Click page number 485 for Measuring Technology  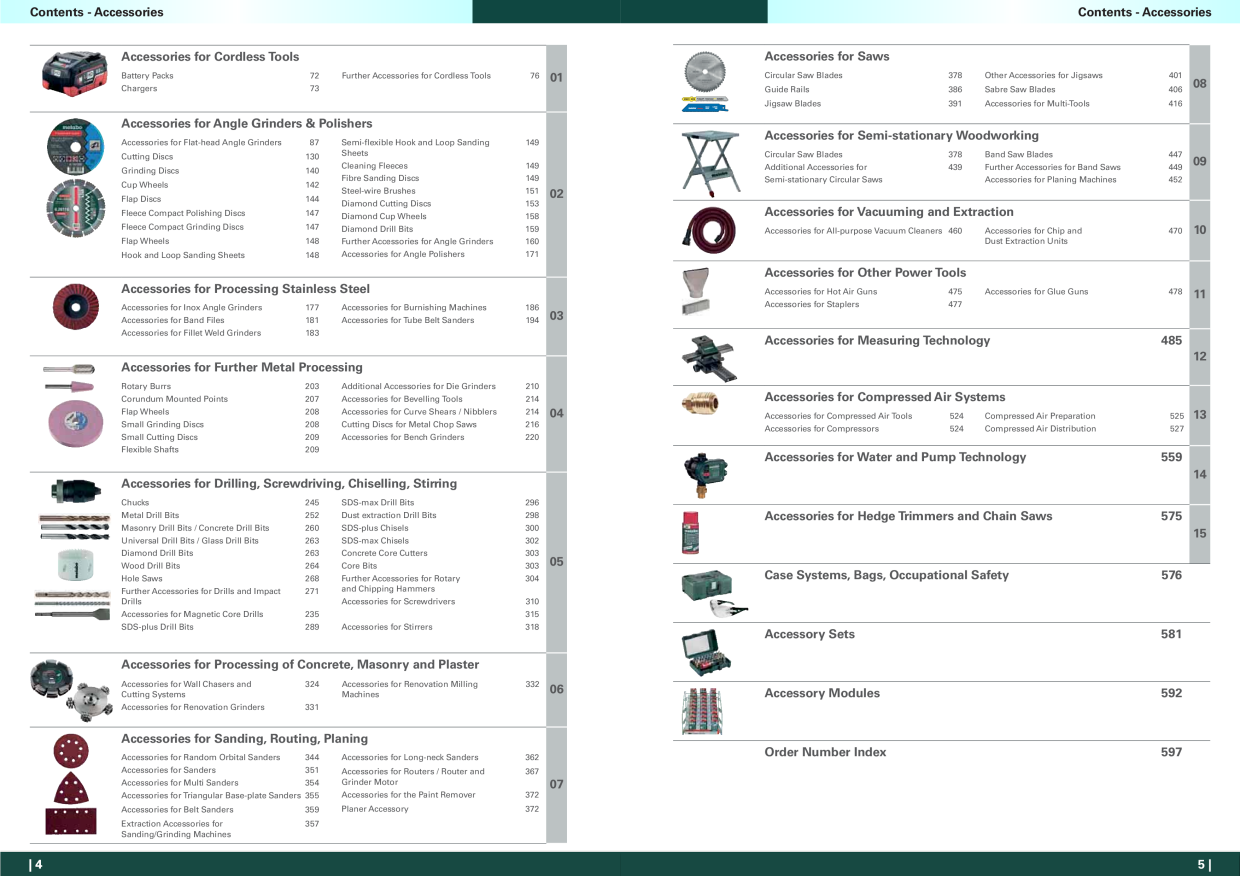pyautogui.click(x=1171, y=341)
